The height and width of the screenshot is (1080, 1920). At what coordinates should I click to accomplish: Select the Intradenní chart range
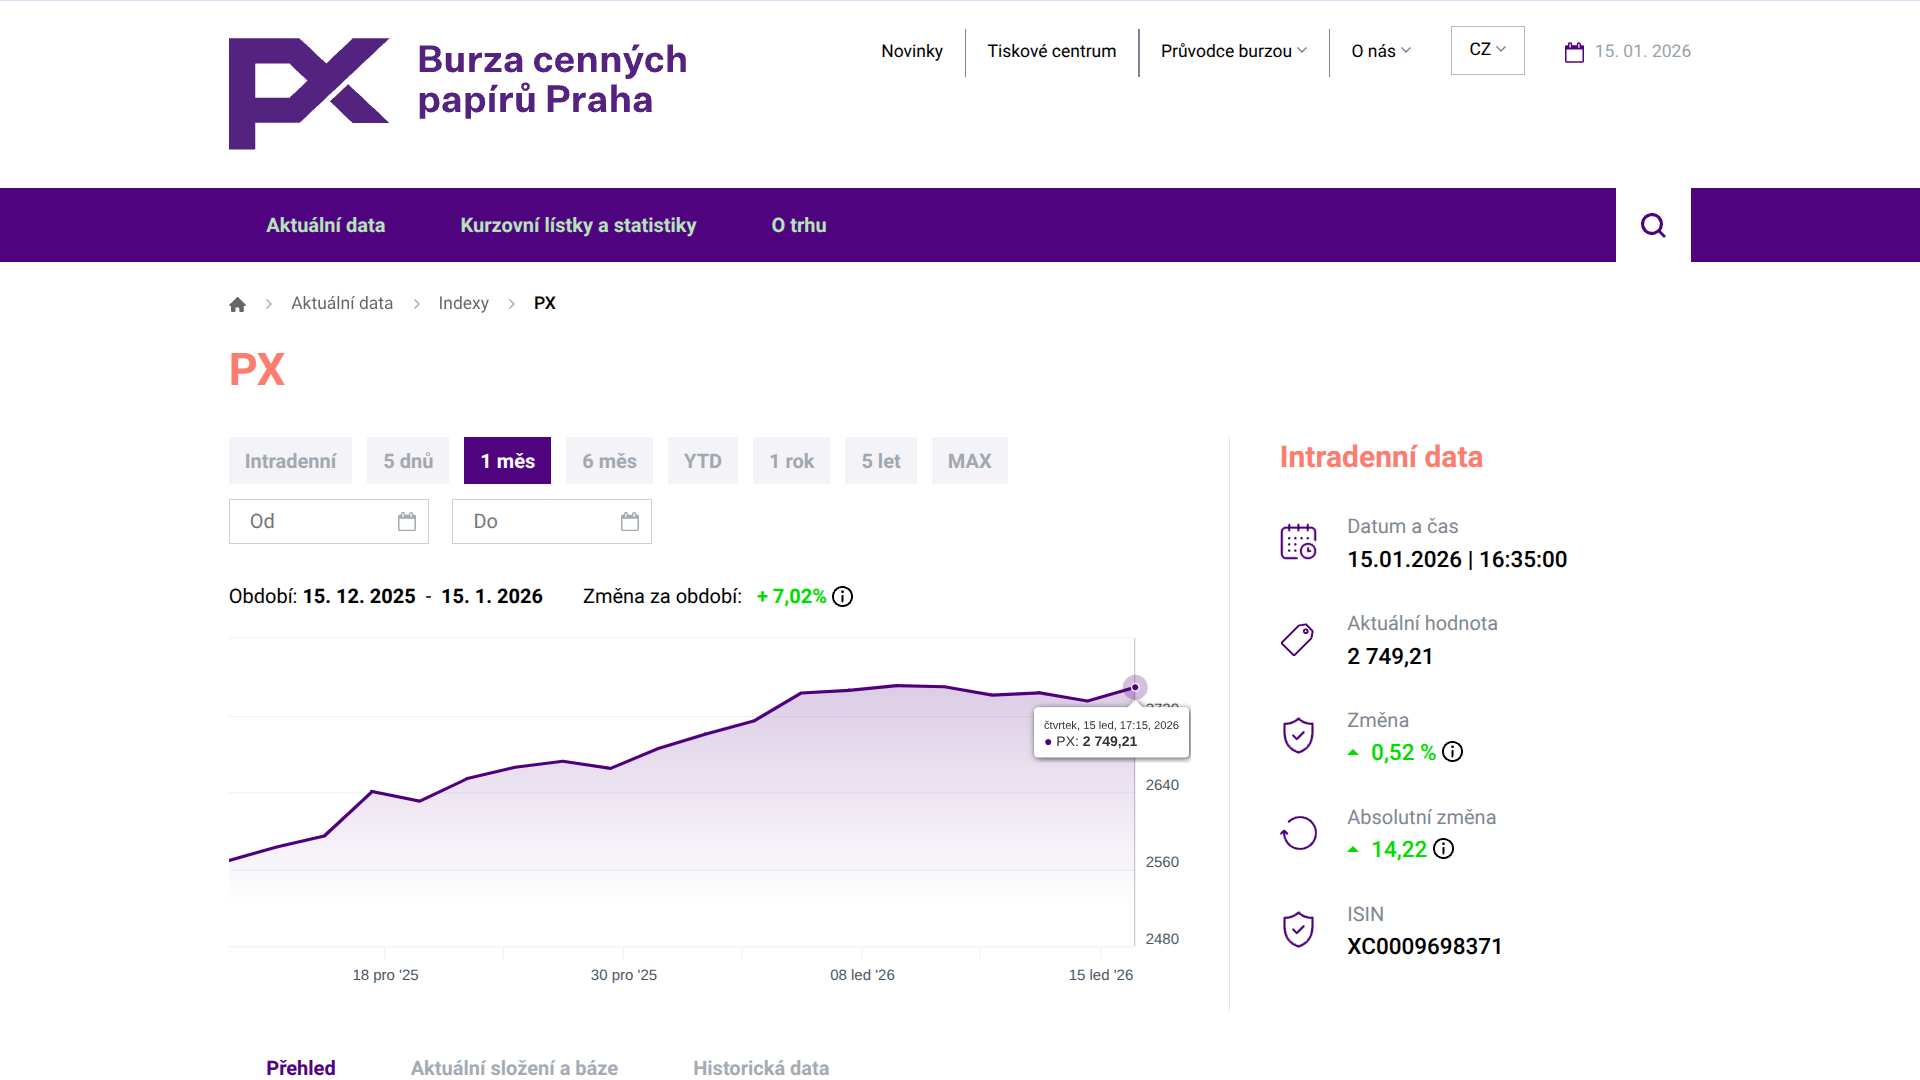click(x=290, y=461)
